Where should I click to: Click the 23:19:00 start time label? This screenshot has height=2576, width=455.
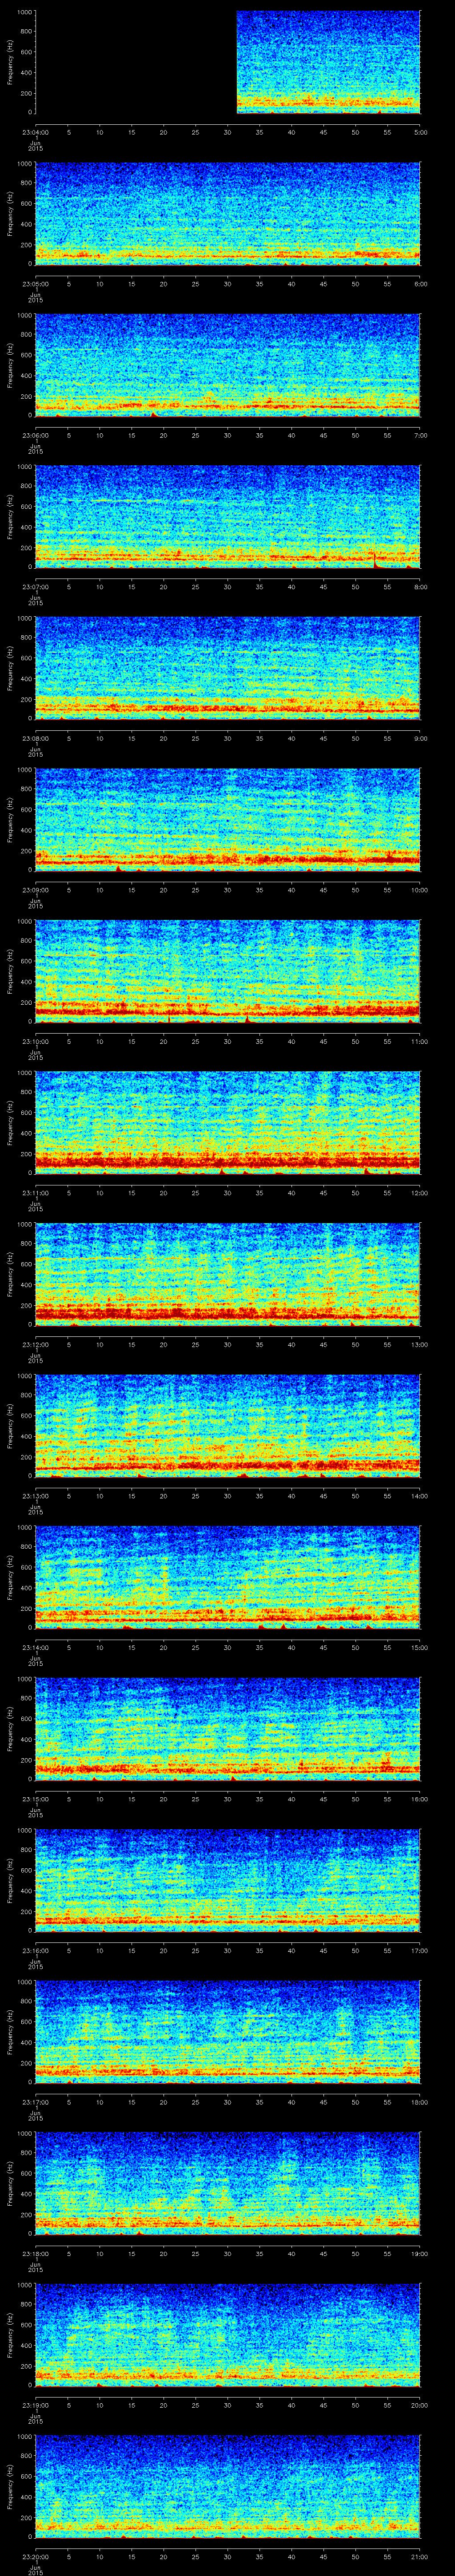coord(35,2405)
